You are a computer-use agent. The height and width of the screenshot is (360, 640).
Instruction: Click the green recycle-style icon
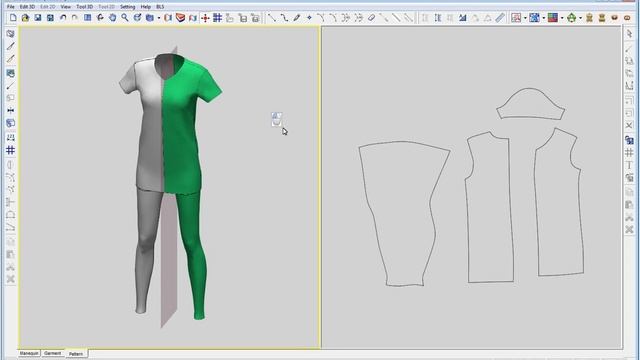(x=571, y=18)
